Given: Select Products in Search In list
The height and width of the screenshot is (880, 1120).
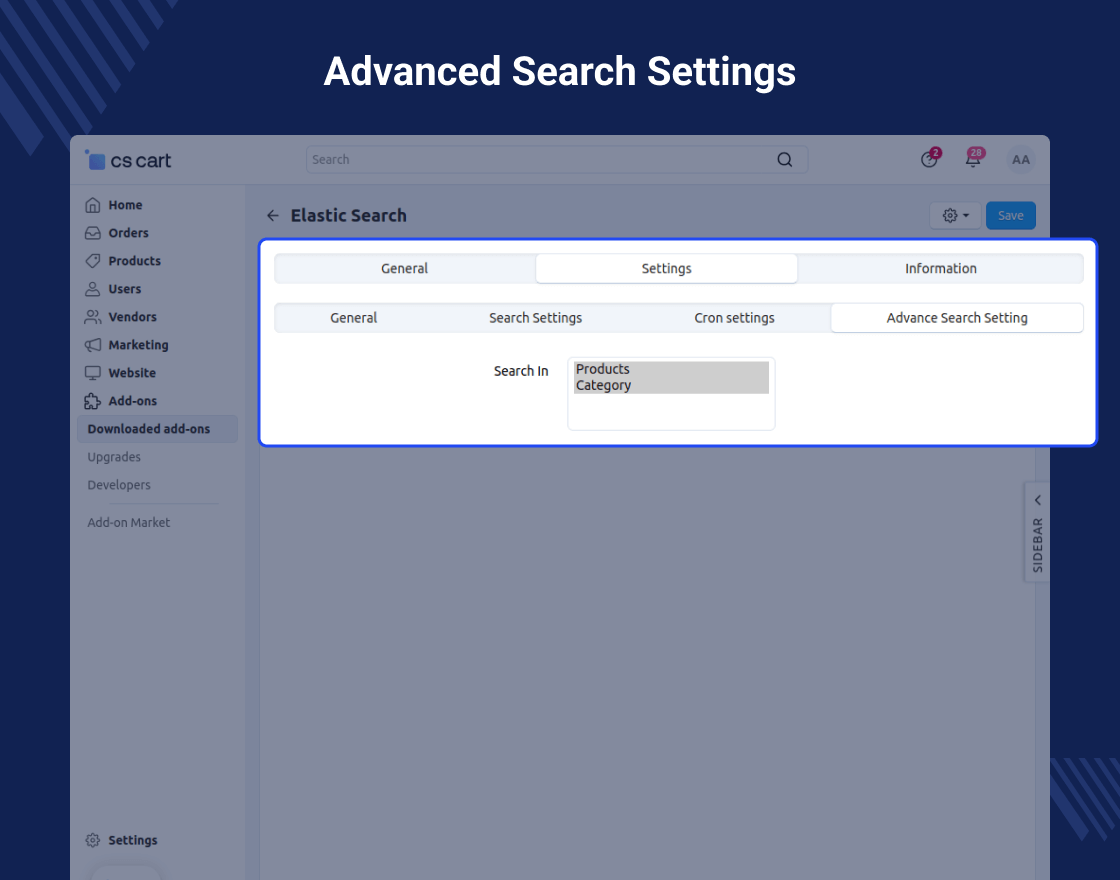Looking at the screenshot, I should tap(603, 370).
